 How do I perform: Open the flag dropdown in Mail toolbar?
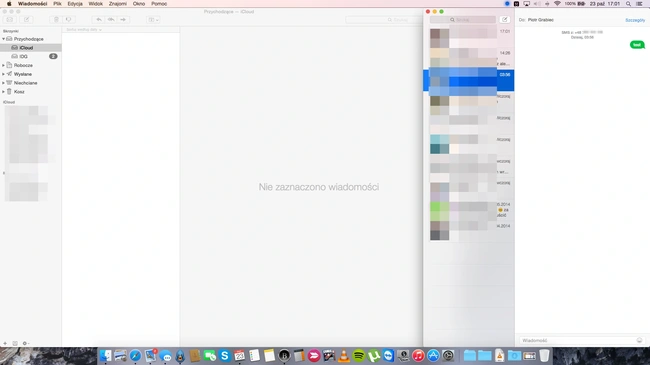pos(153,19)
